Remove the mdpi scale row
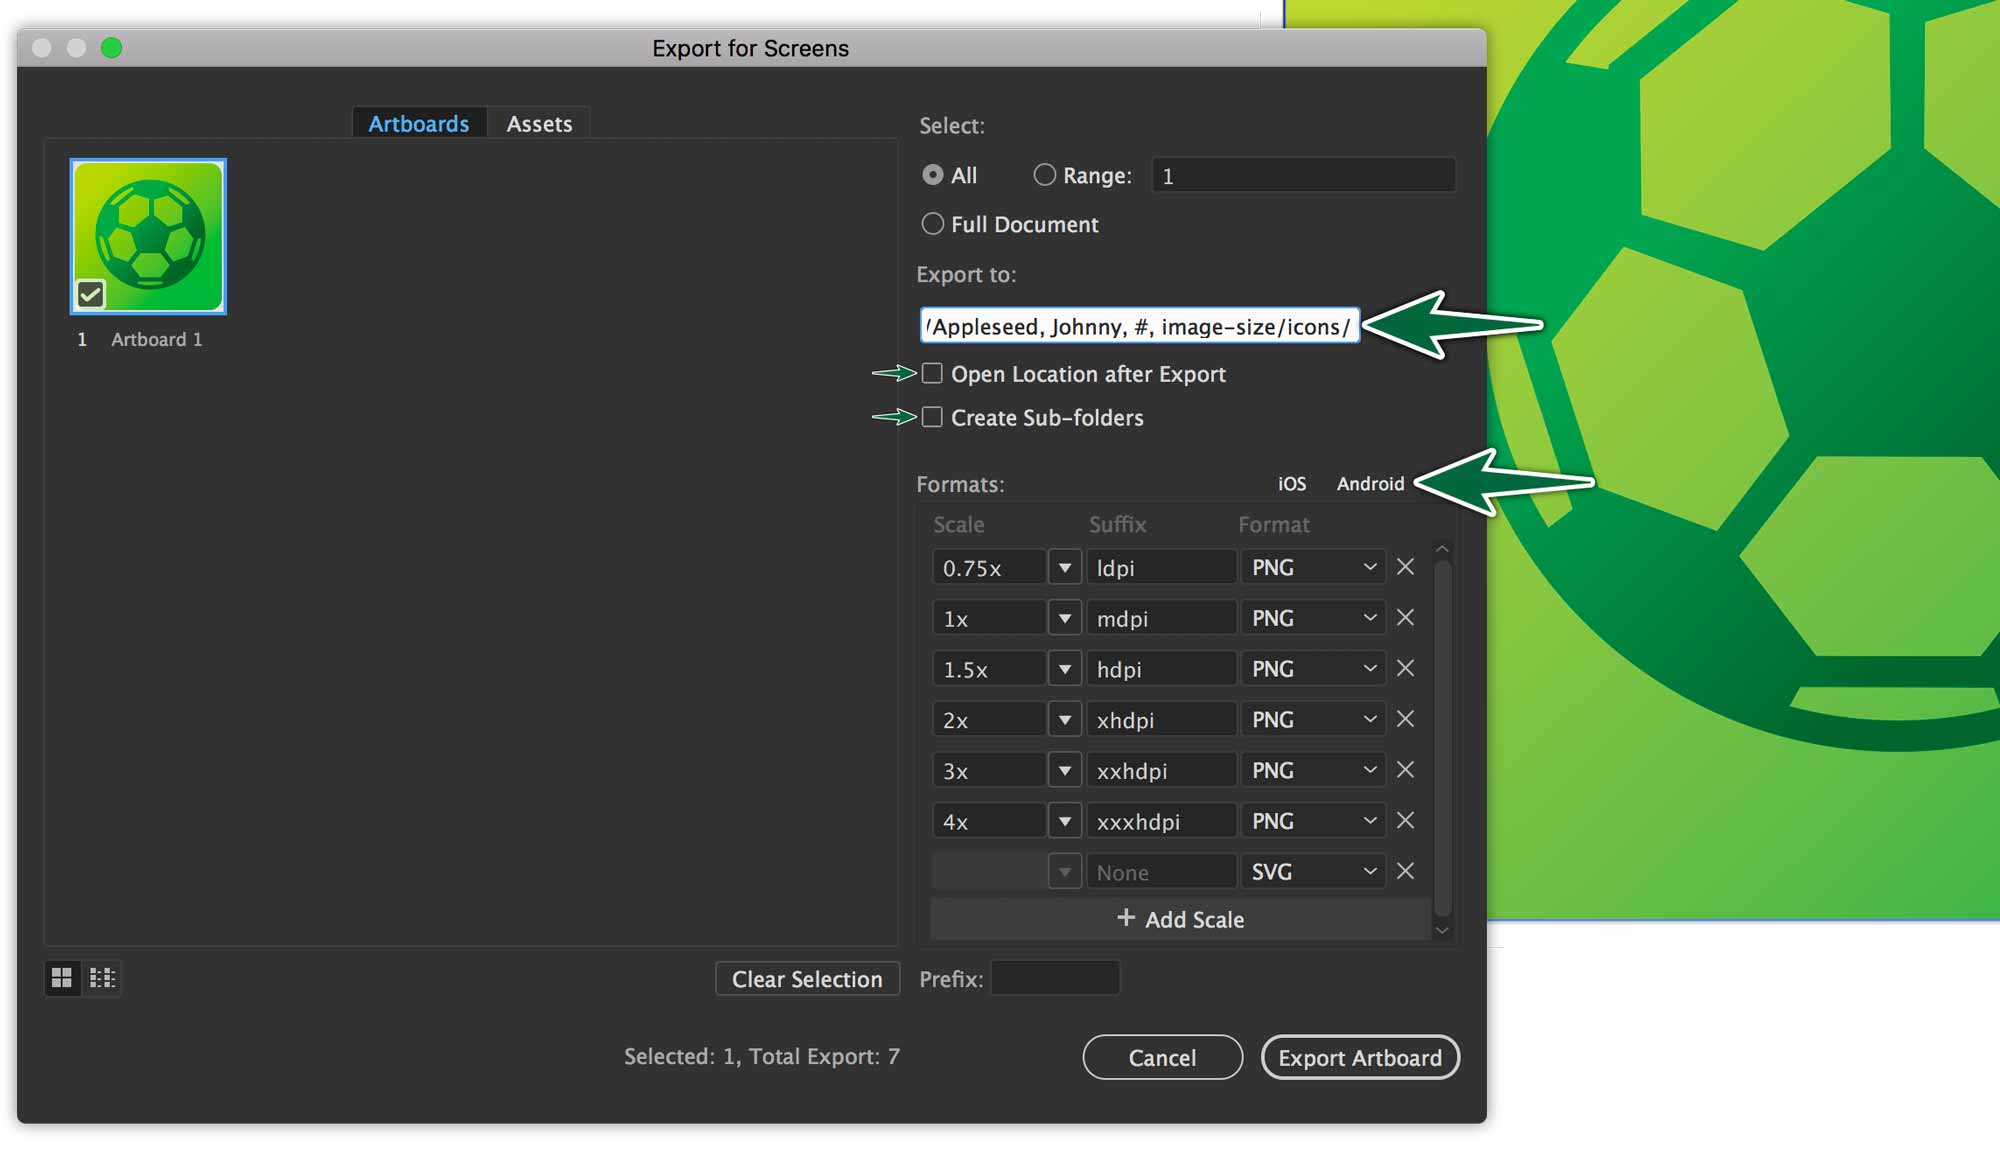The image size is (2000, 1152). (x=1405, y=618)
